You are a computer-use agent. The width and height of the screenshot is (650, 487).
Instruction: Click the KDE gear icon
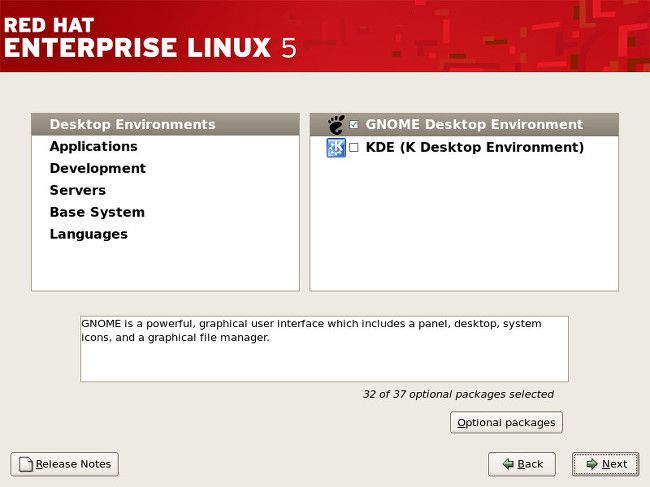[336, 148]
